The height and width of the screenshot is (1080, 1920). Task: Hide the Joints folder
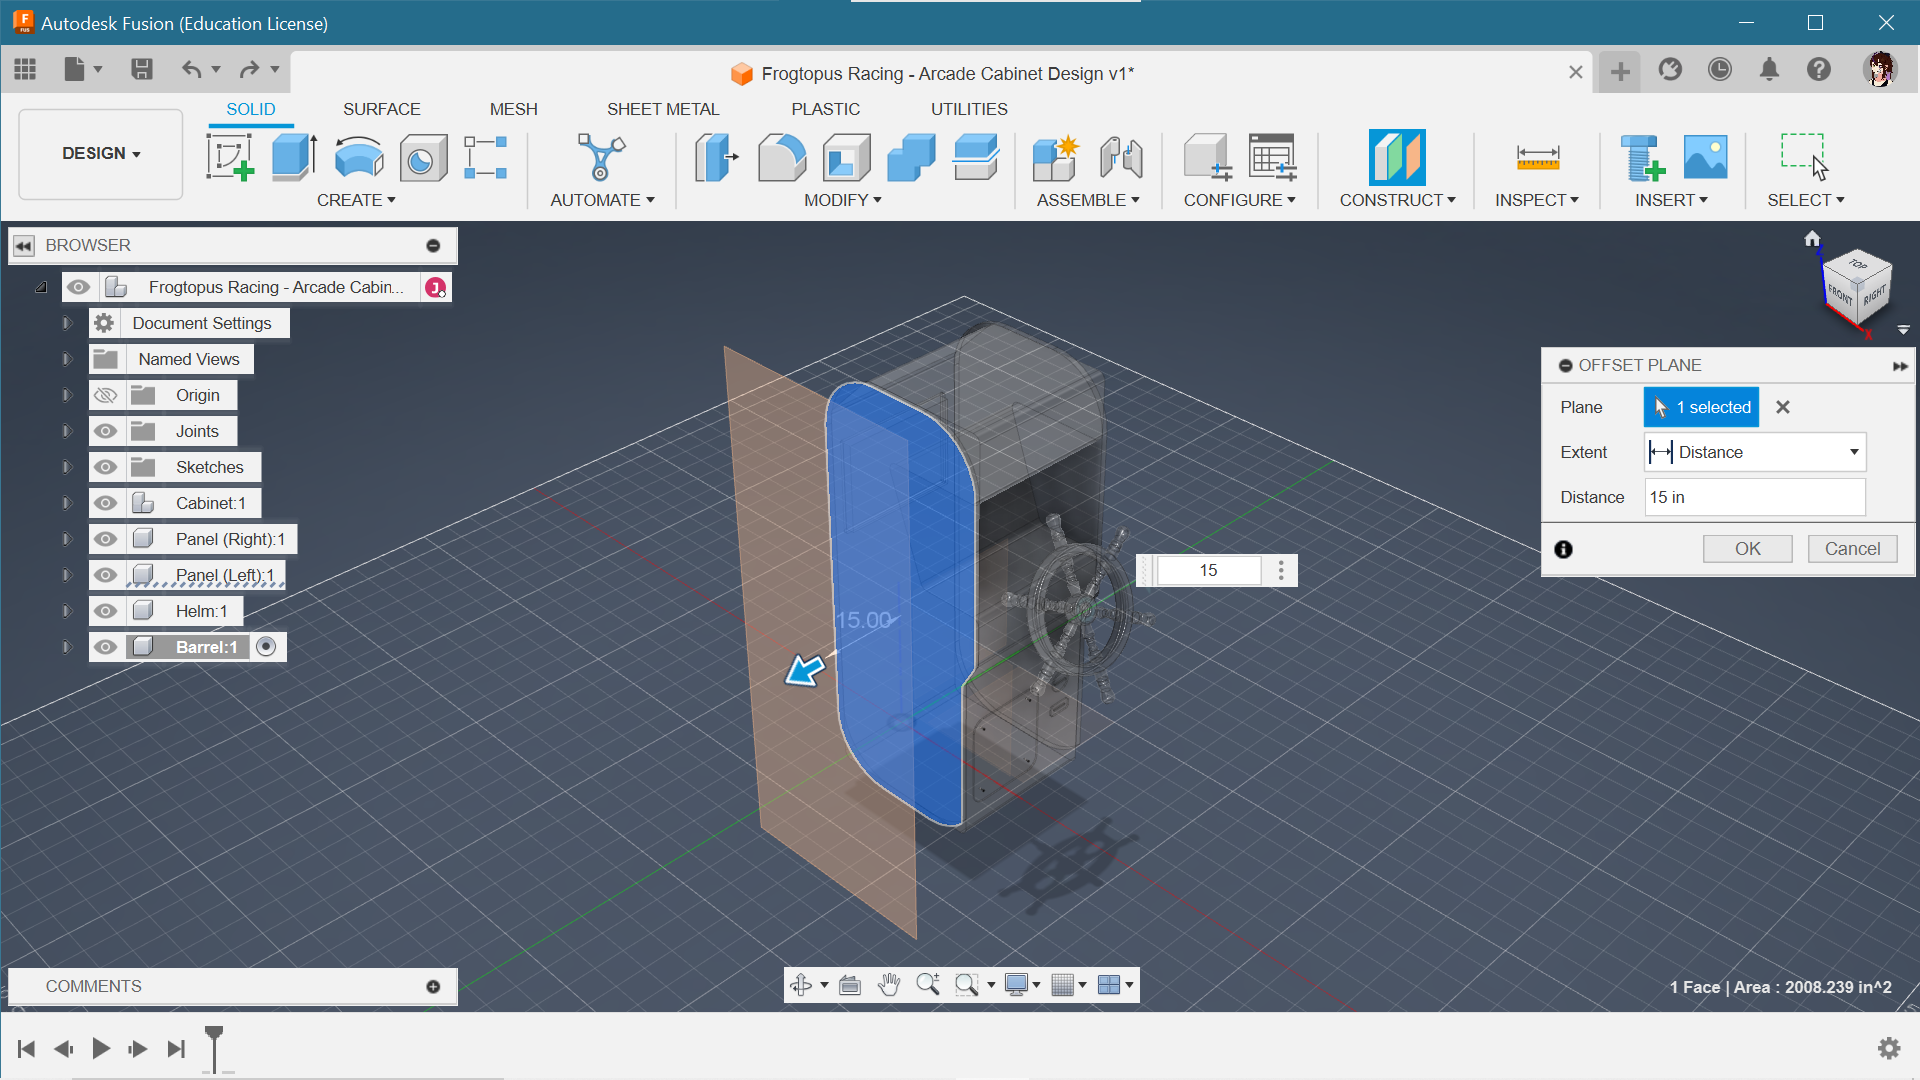(105, 431)
